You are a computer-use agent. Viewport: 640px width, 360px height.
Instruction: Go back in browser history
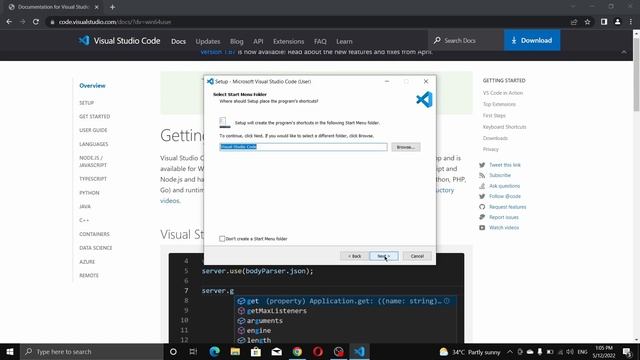pyautogui.click(x=9, y=22)
